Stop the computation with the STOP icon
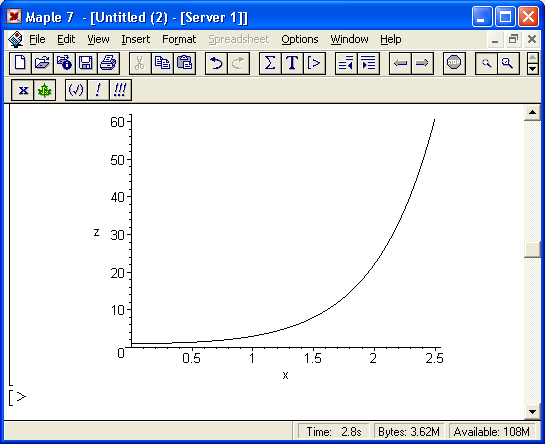The height and width of the screenshot is (444, 545). [454, 63]
